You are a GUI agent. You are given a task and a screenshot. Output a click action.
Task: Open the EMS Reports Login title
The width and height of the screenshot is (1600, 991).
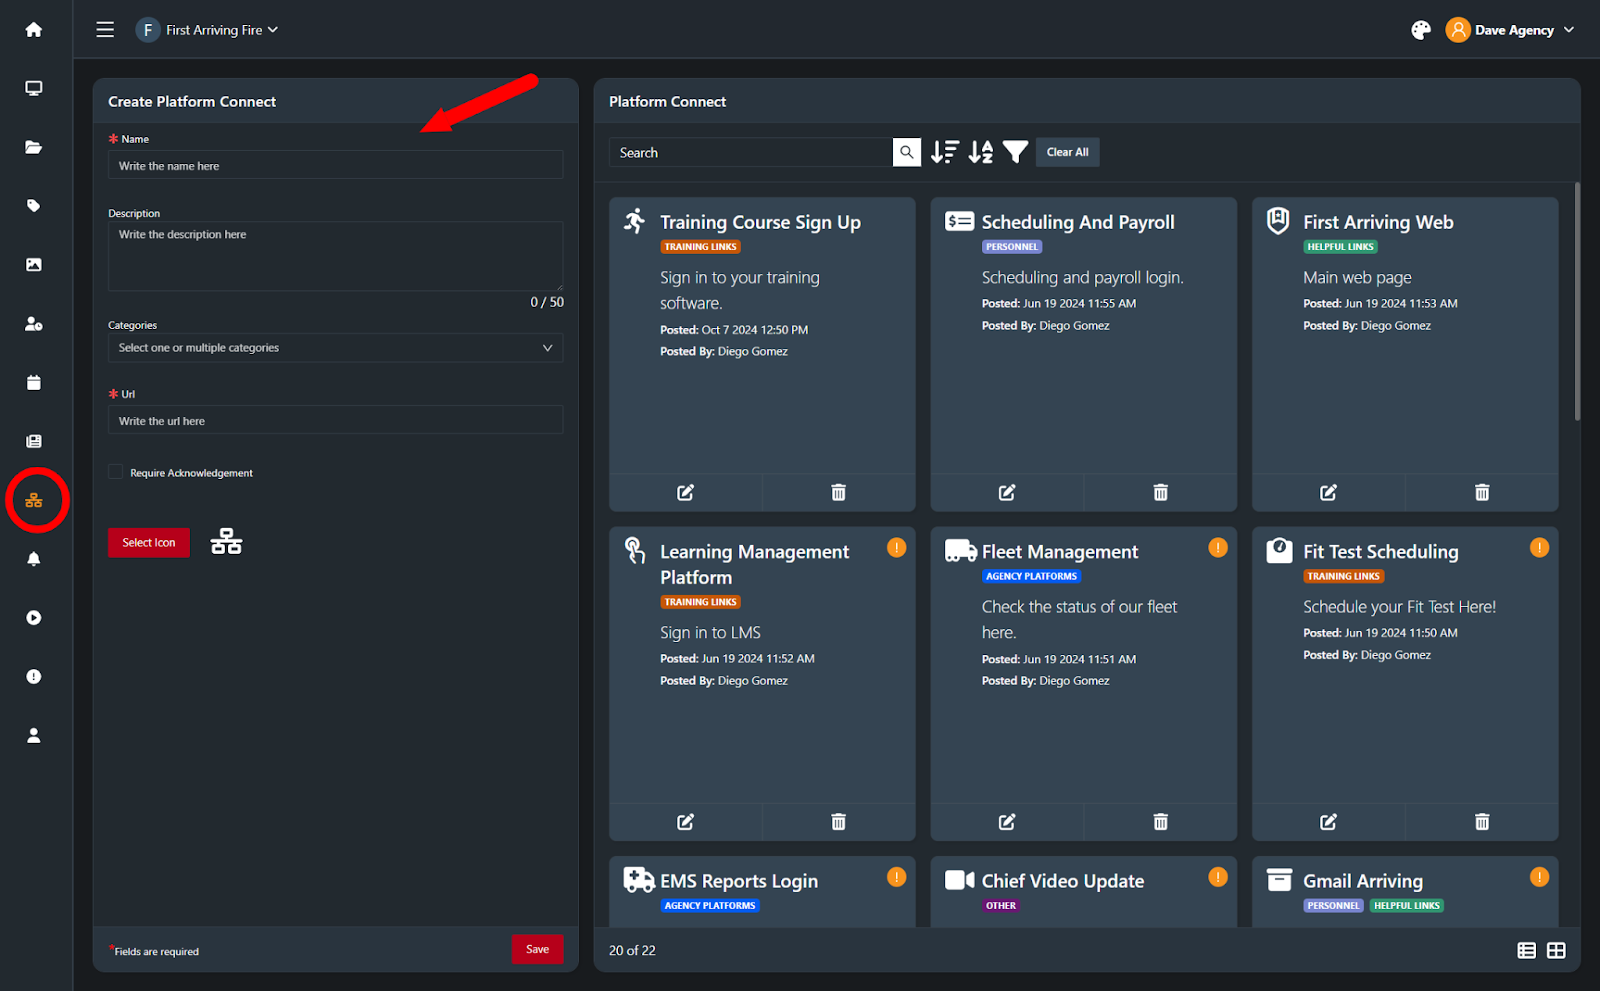point(739,881)
